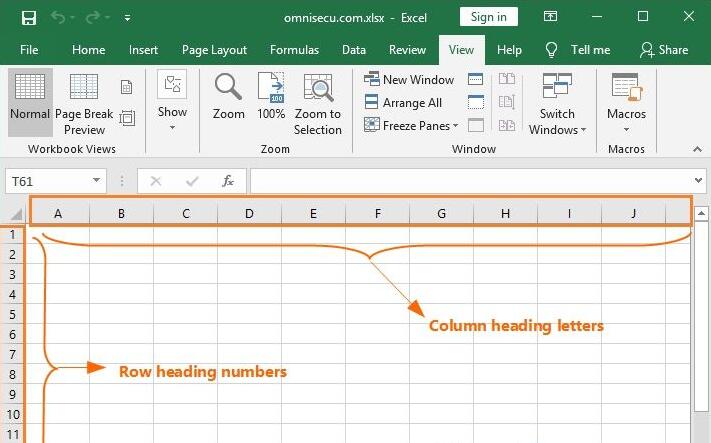Click the vertical scrollbar up arrow
This screenshot has height=443, width=711.
coord(701,214)
